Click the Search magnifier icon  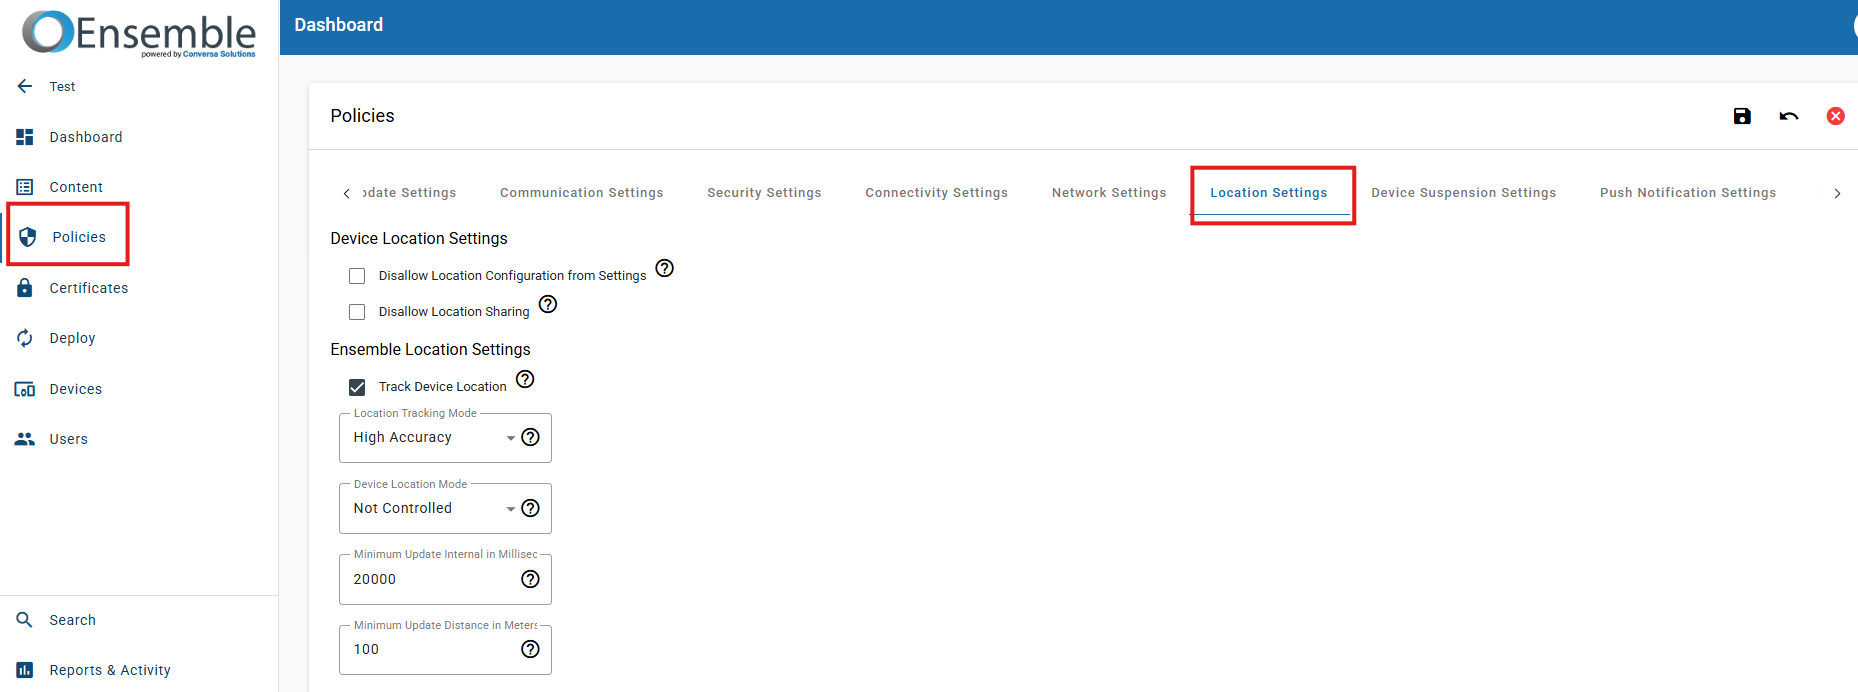coord(25,620)
